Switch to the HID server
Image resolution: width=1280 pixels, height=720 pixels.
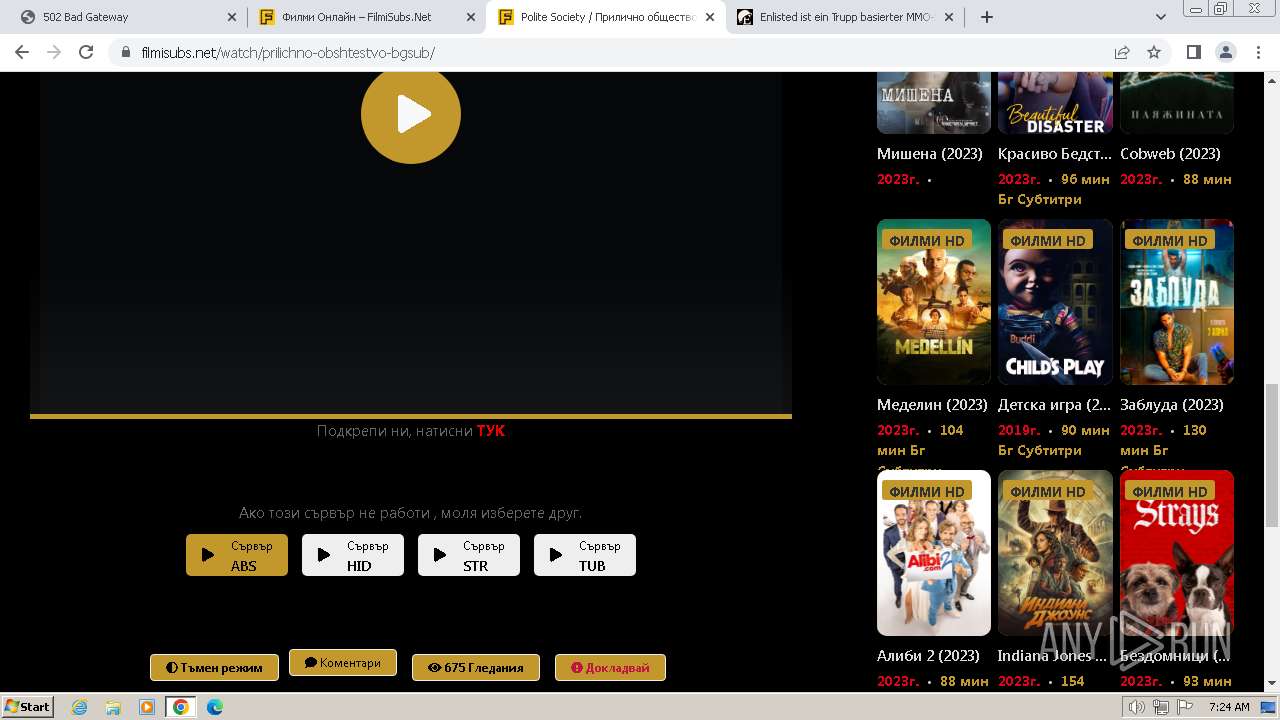tap(353, 555)
